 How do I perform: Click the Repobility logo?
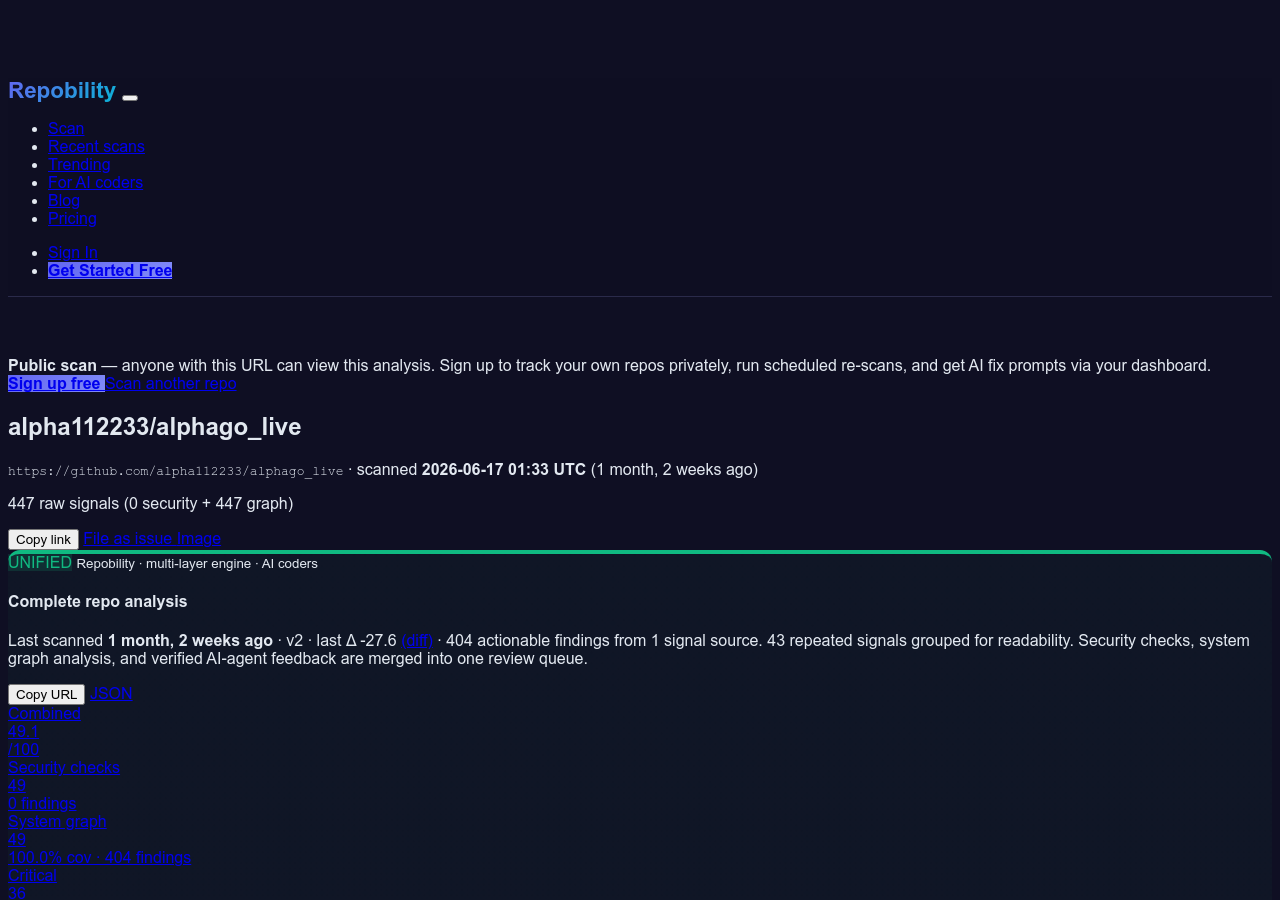[62, 90]
